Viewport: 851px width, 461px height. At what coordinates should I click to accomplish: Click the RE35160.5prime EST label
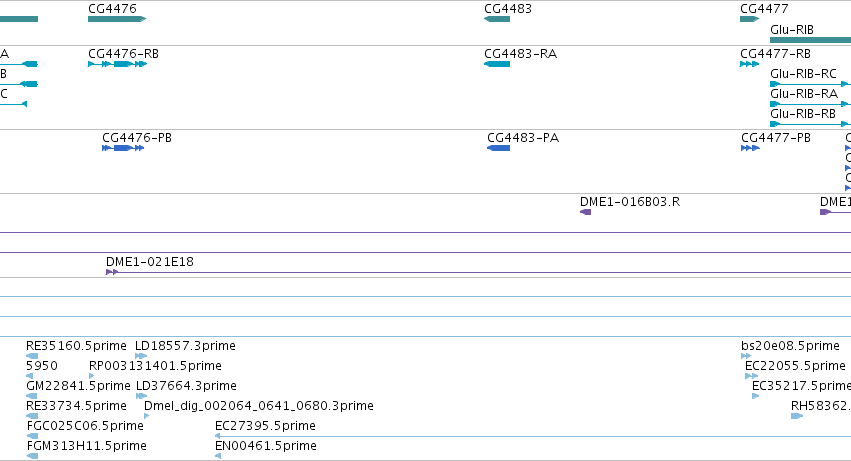[x=76, y=346]
